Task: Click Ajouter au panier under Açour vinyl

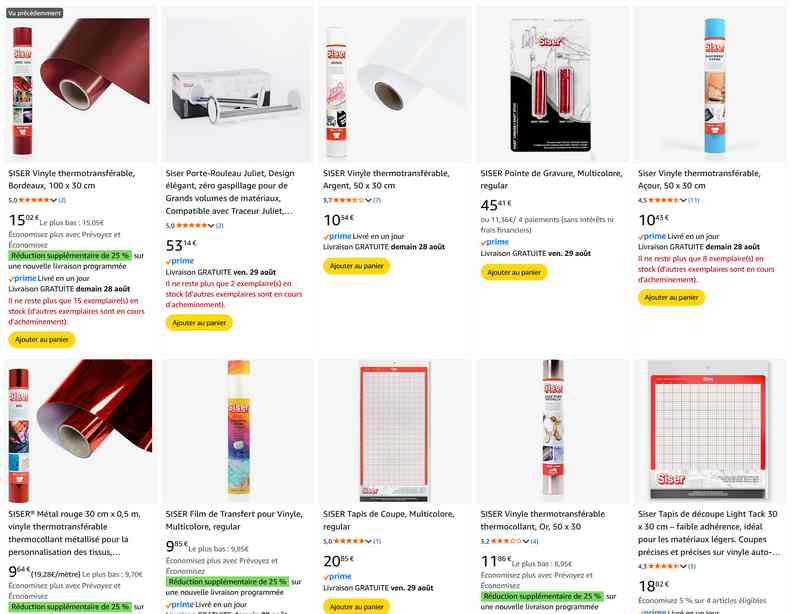Action: (671, 298)
